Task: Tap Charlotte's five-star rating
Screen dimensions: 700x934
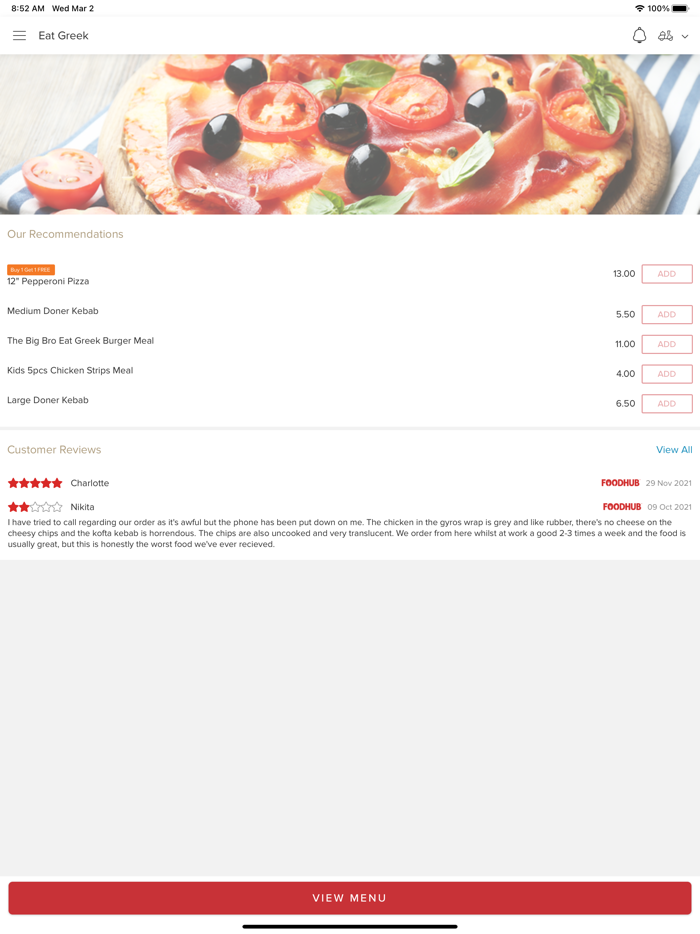Action: (x=35, y=483)
